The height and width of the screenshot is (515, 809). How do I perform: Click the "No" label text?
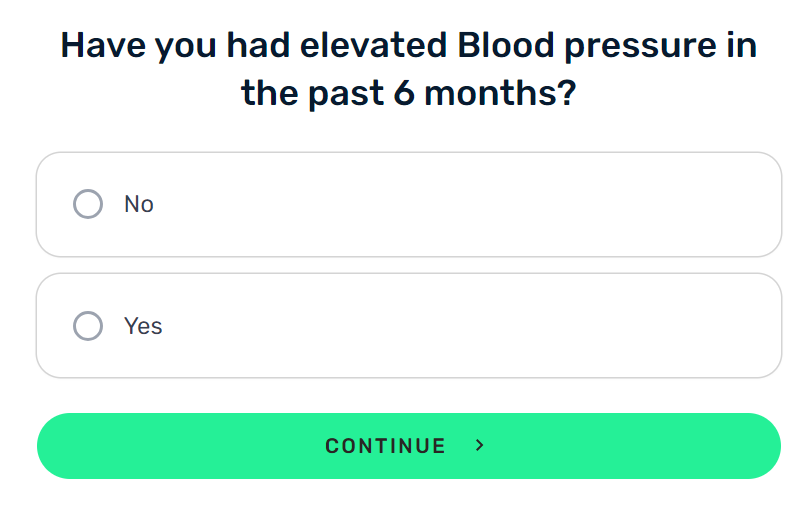tap(139, 204)
